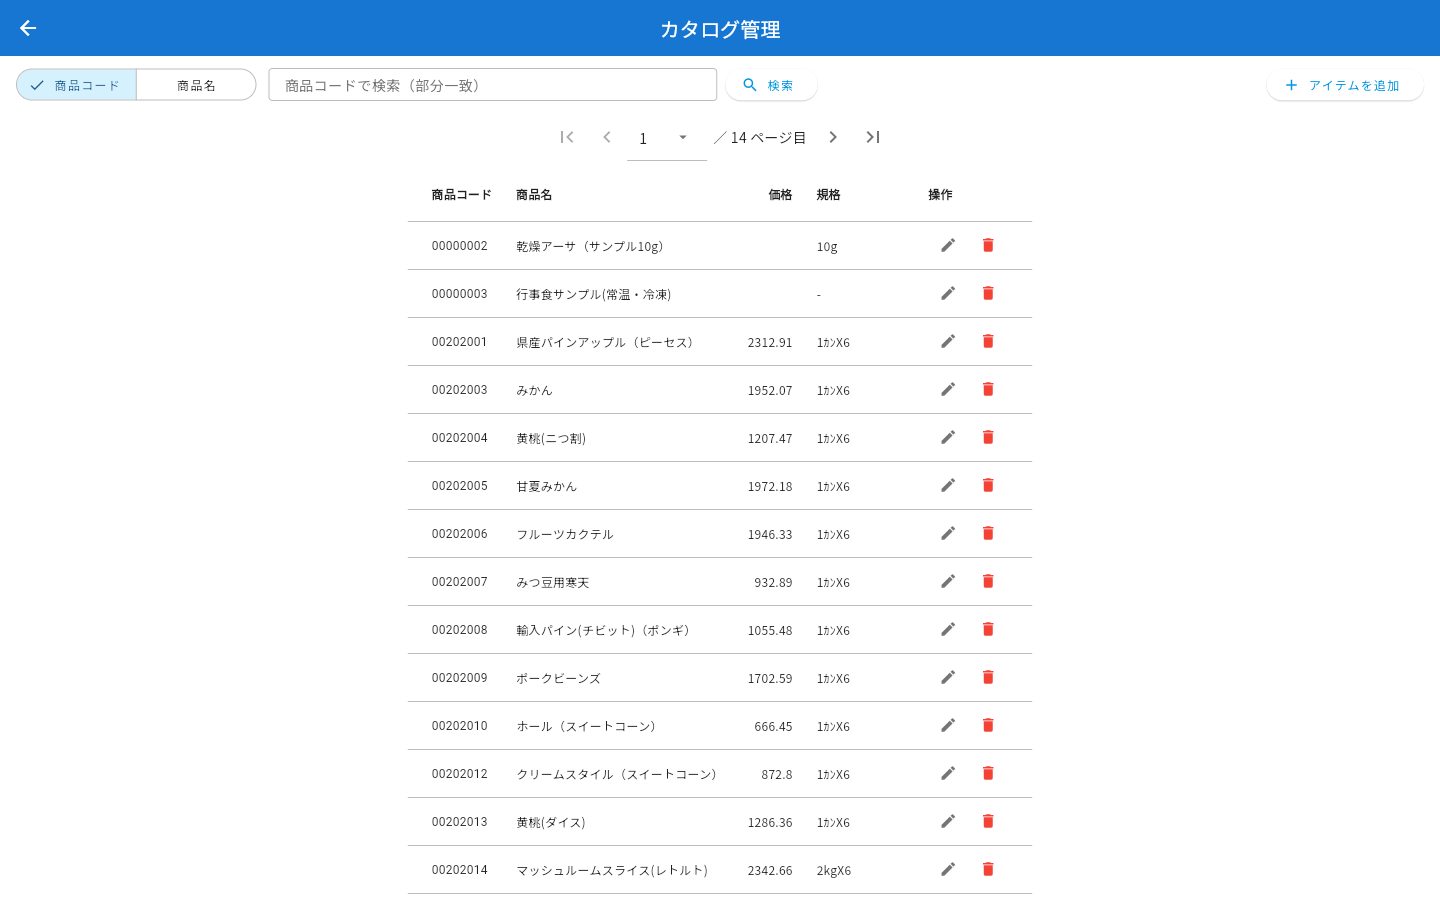Image resolution: width=1440 pixels, height=900 pixels.
Task: Click price 1972.18 cell
Action: tap(770, 486)
